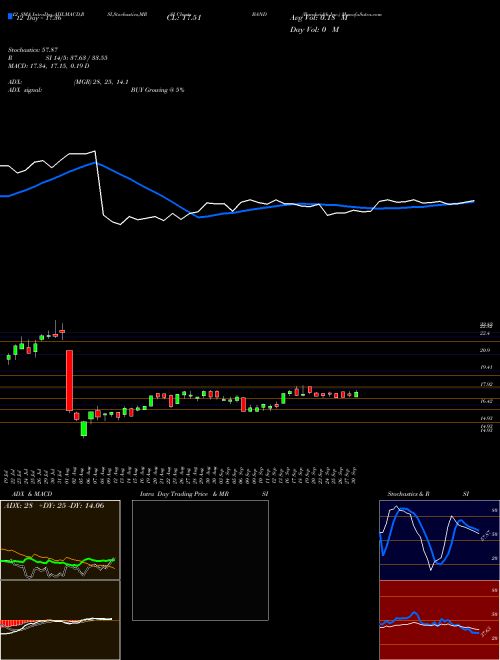Click the 17.92 price axis label
Screen dimensions: 500x660
click(486, 384)
